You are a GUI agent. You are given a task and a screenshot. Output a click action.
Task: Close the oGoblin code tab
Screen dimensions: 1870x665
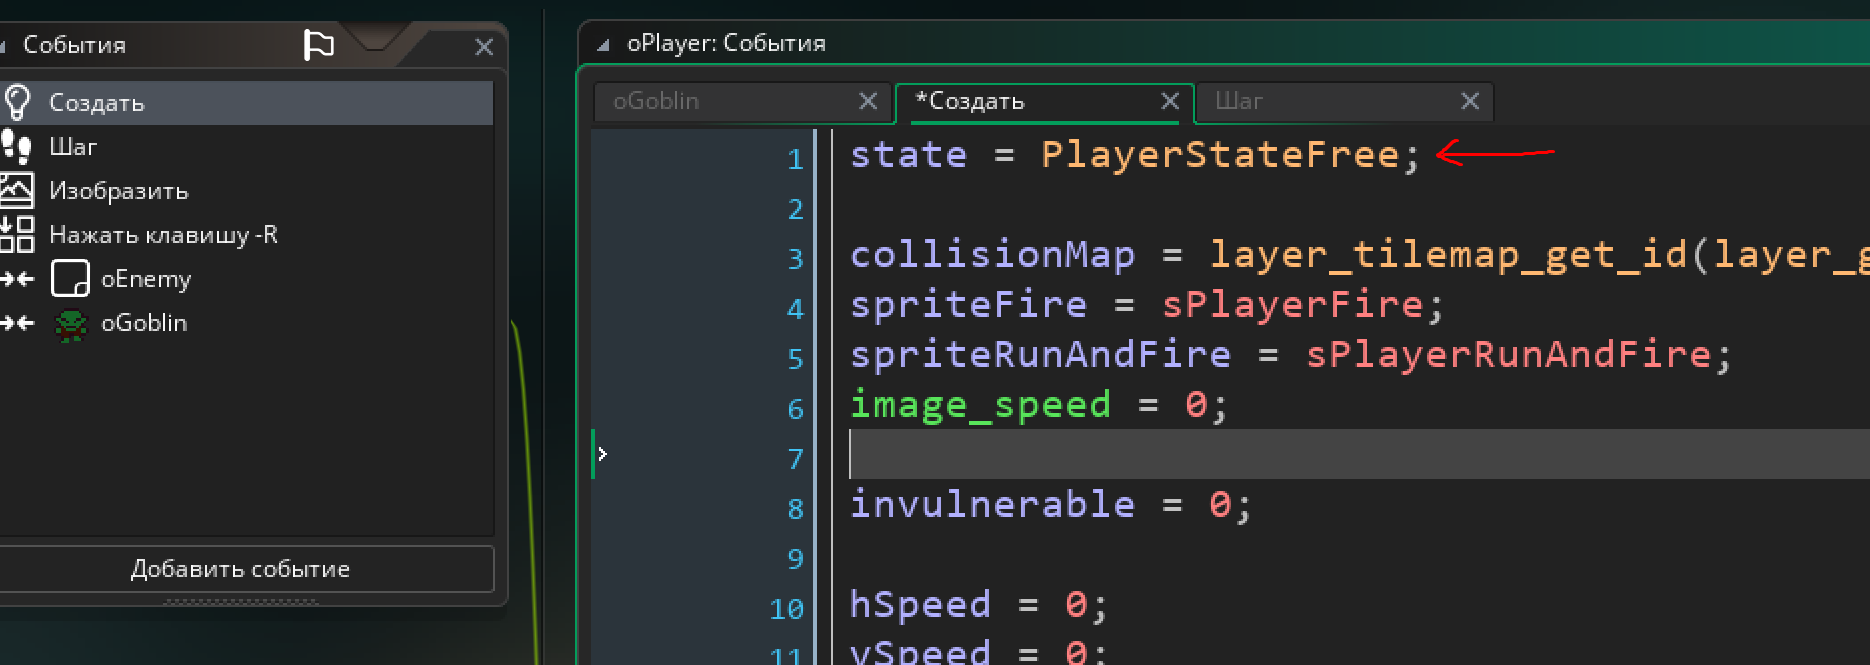coord(868,101)
